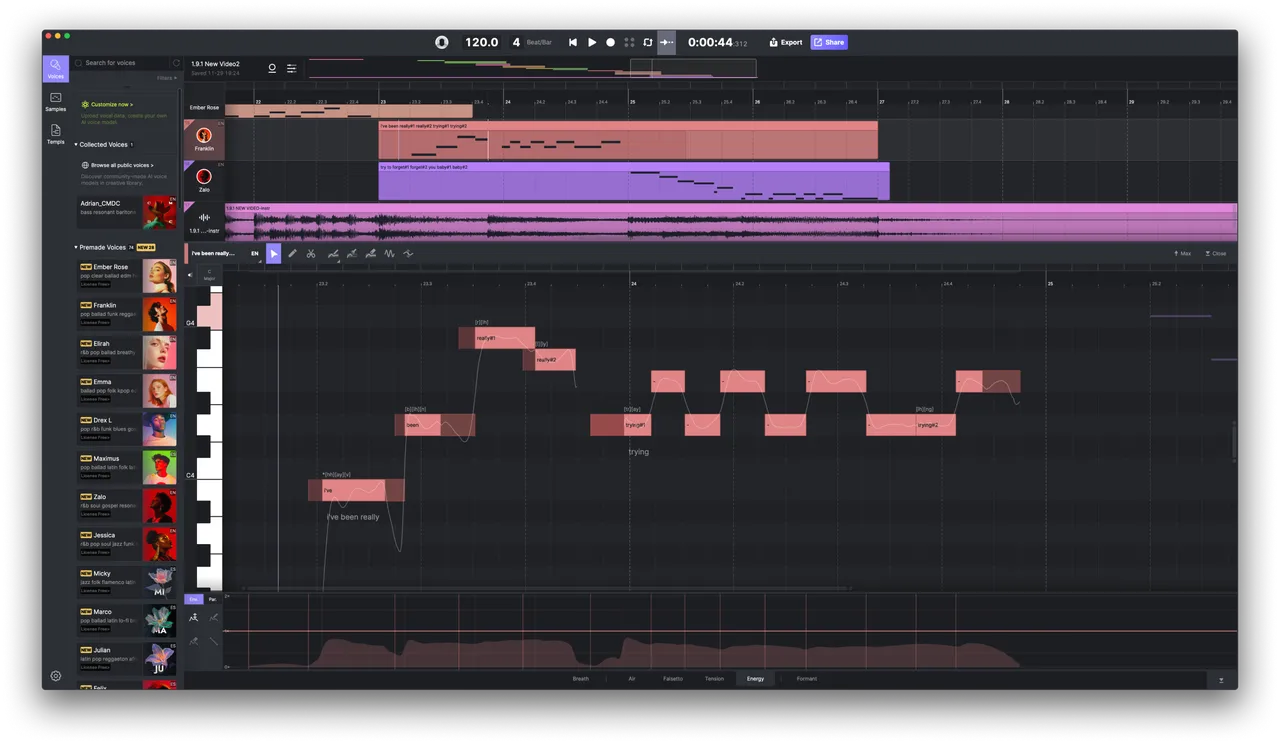Click the Share button
This screenshot has width=1280, height=744.
pyautogui.click(x=829, y=42)
